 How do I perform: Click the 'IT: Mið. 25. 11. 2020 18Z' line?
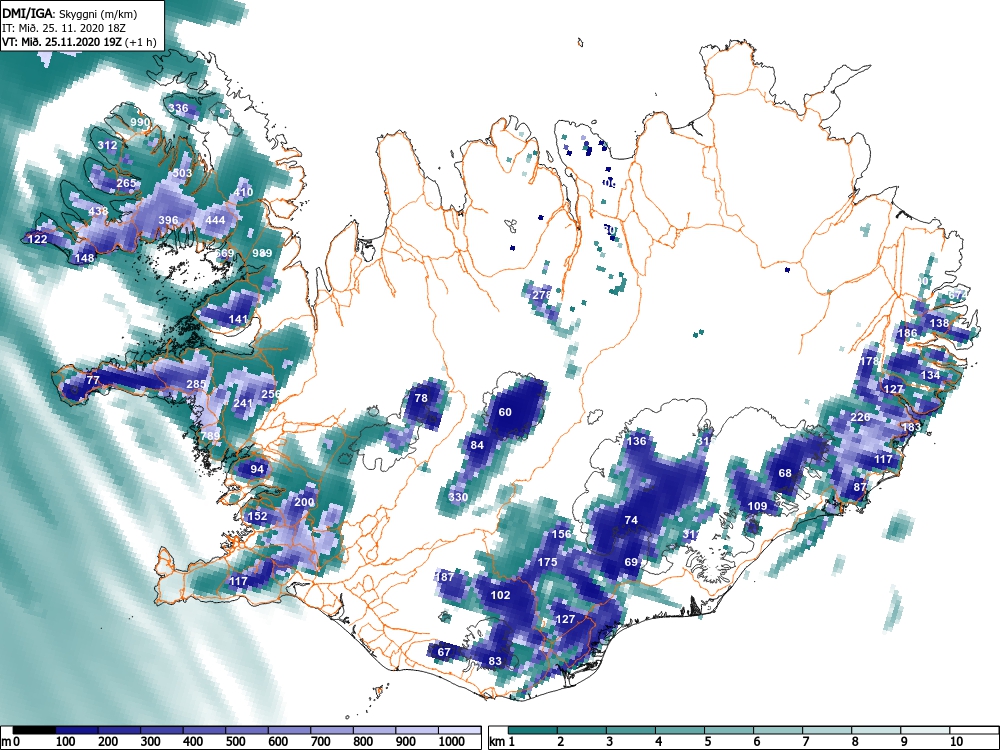(62, 28)
